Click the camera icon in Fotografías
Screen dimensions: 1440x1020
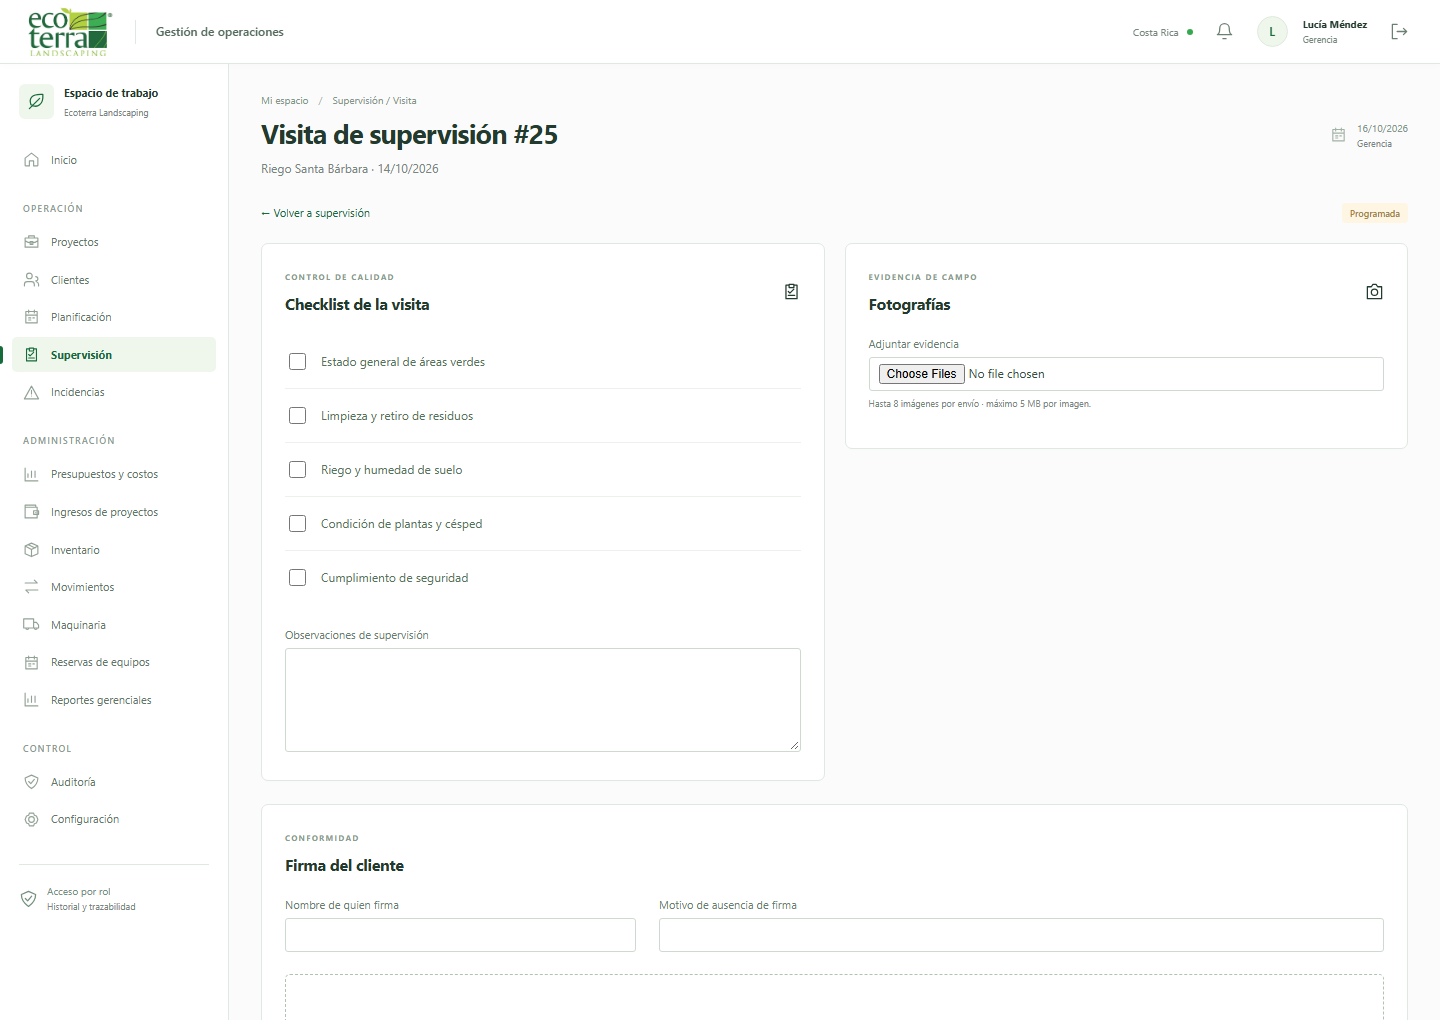[x=1374, y=292]
